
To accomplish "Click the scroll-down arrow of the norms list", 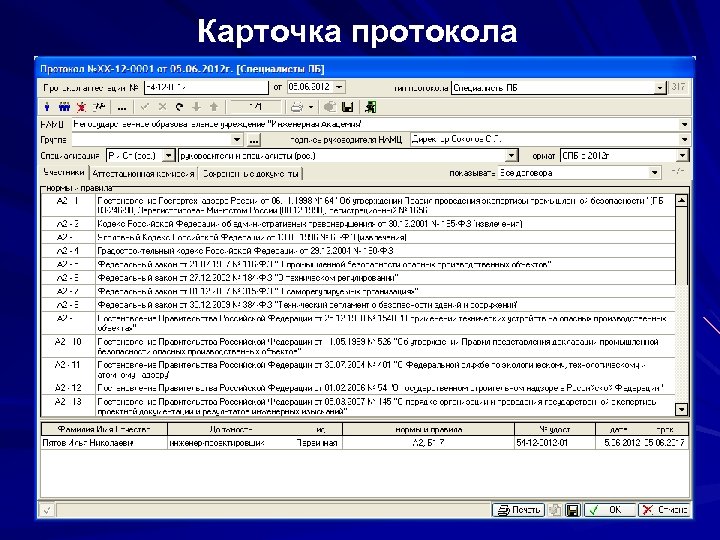I will coord(681,409).
